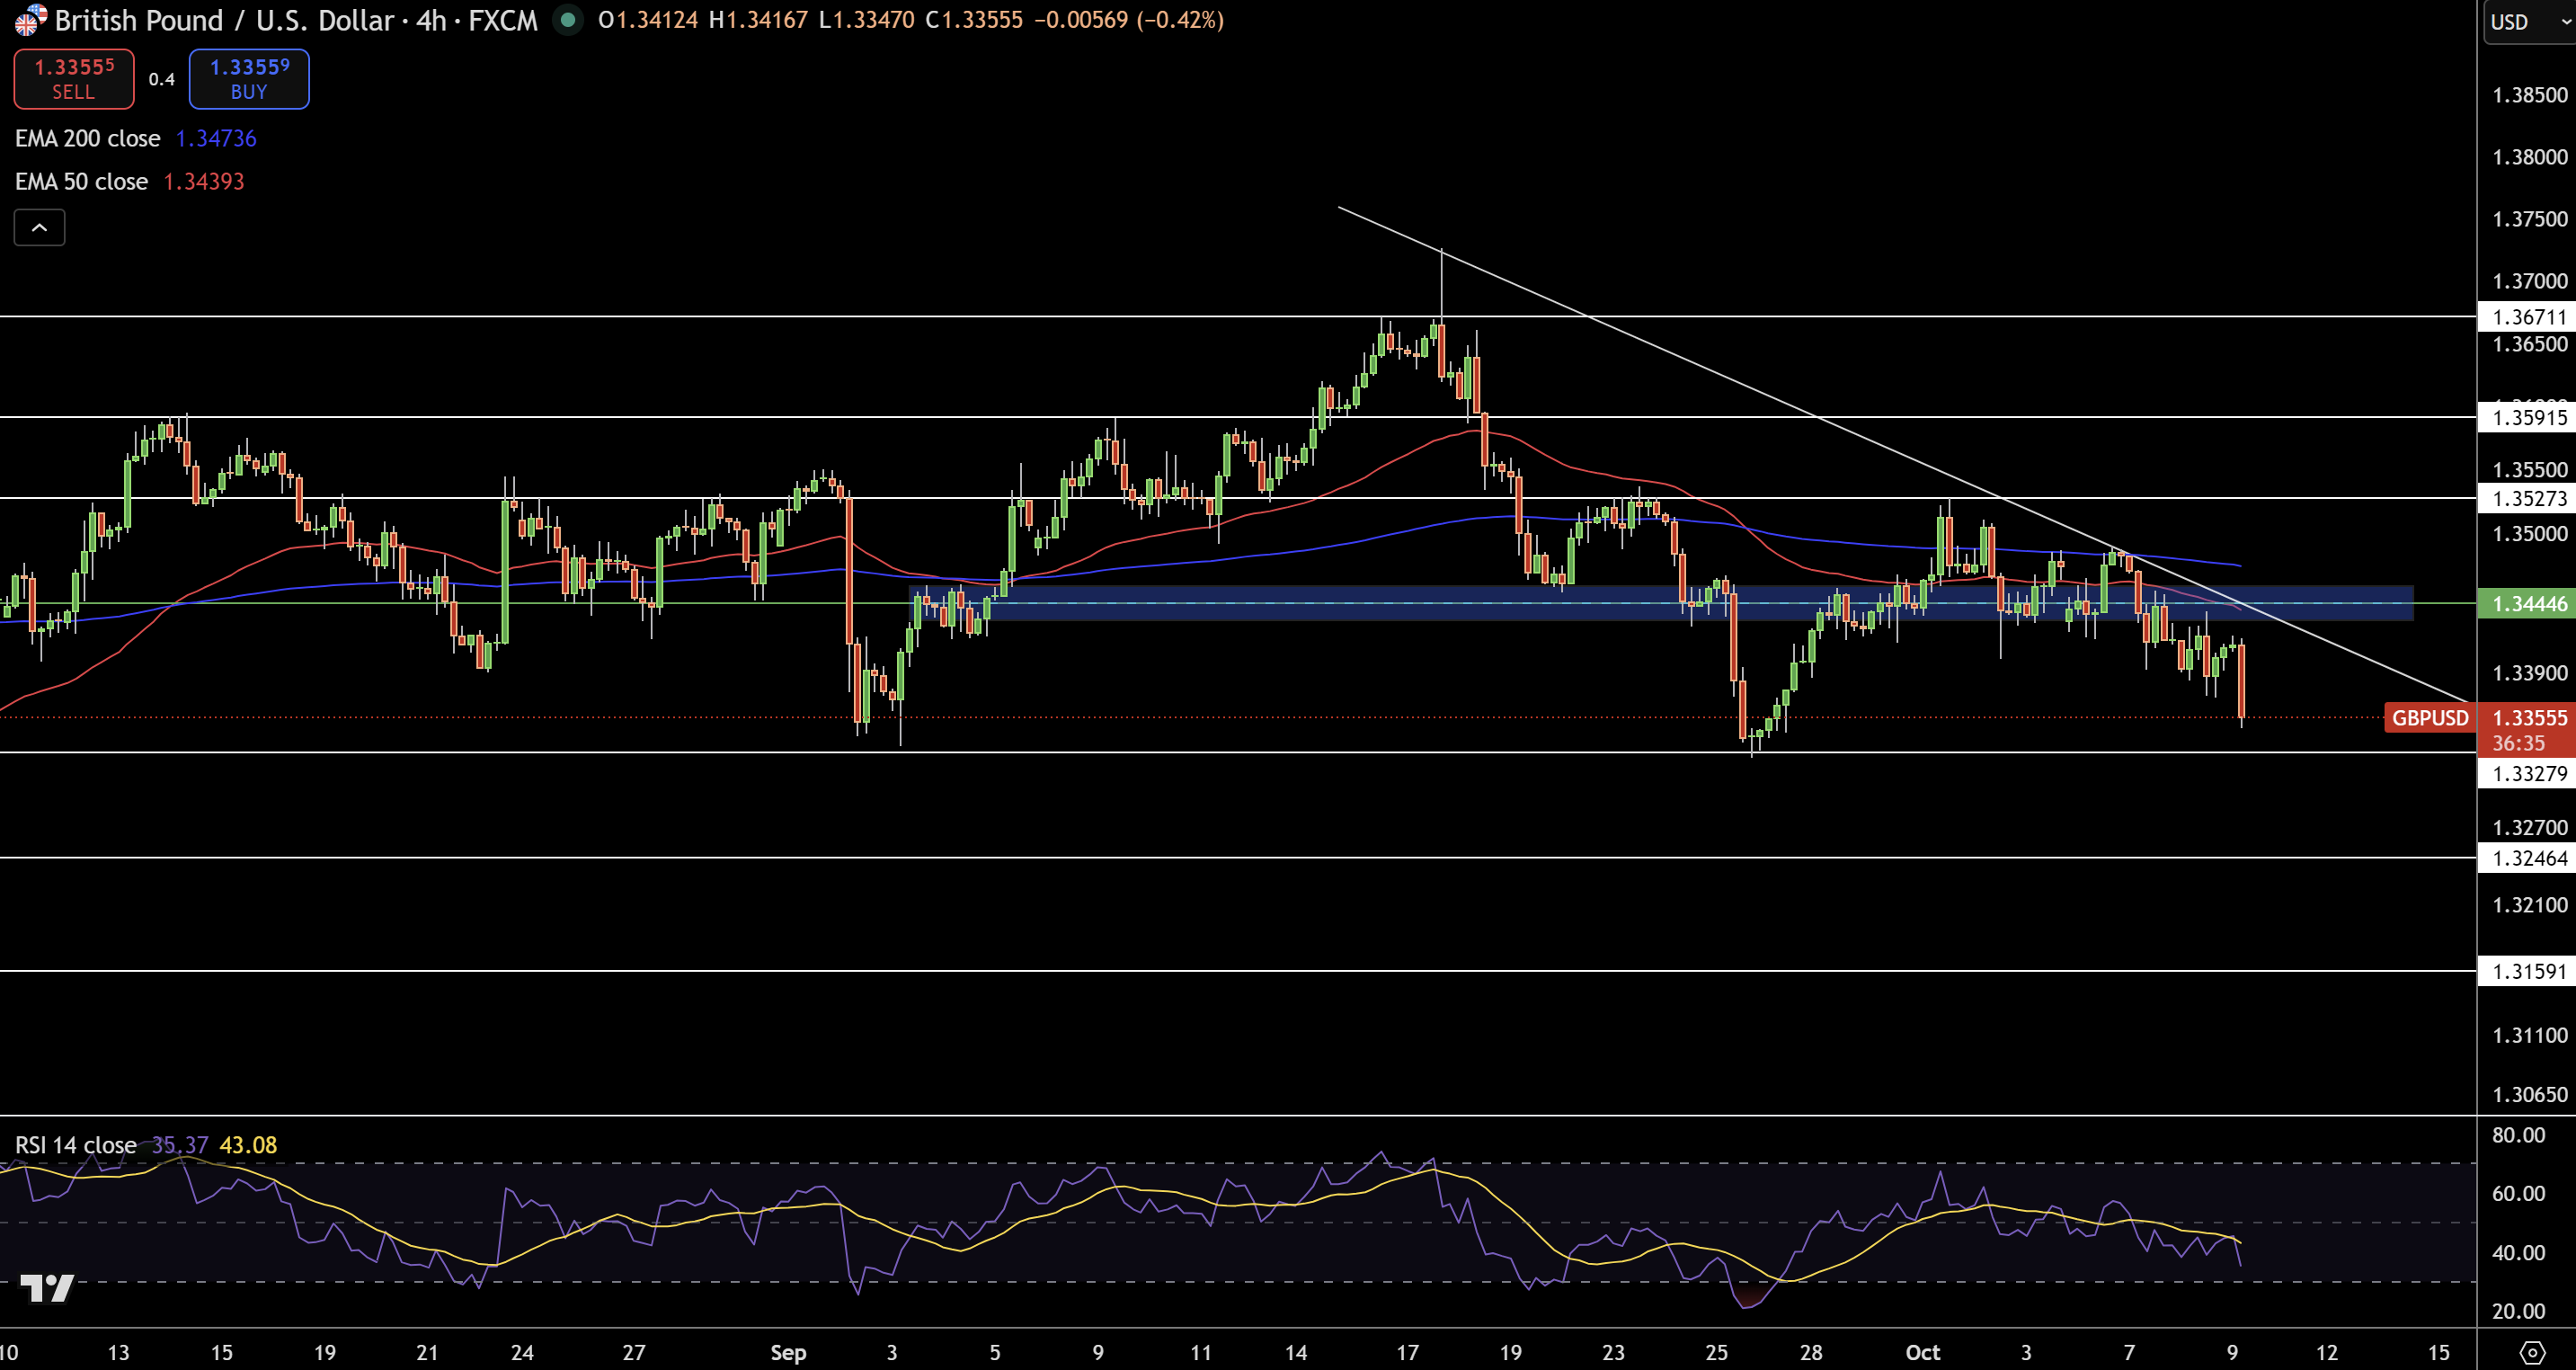Screen dimensions: 2576x1370
Task: Click the GBP/USD flag icon
Action: (x=30, y=20)
